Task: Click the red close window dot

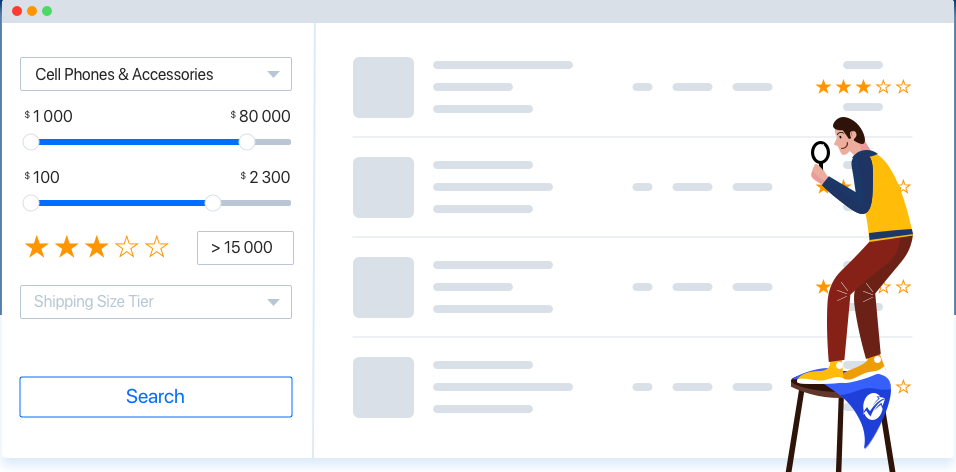Action: click(x=16, y=10)
